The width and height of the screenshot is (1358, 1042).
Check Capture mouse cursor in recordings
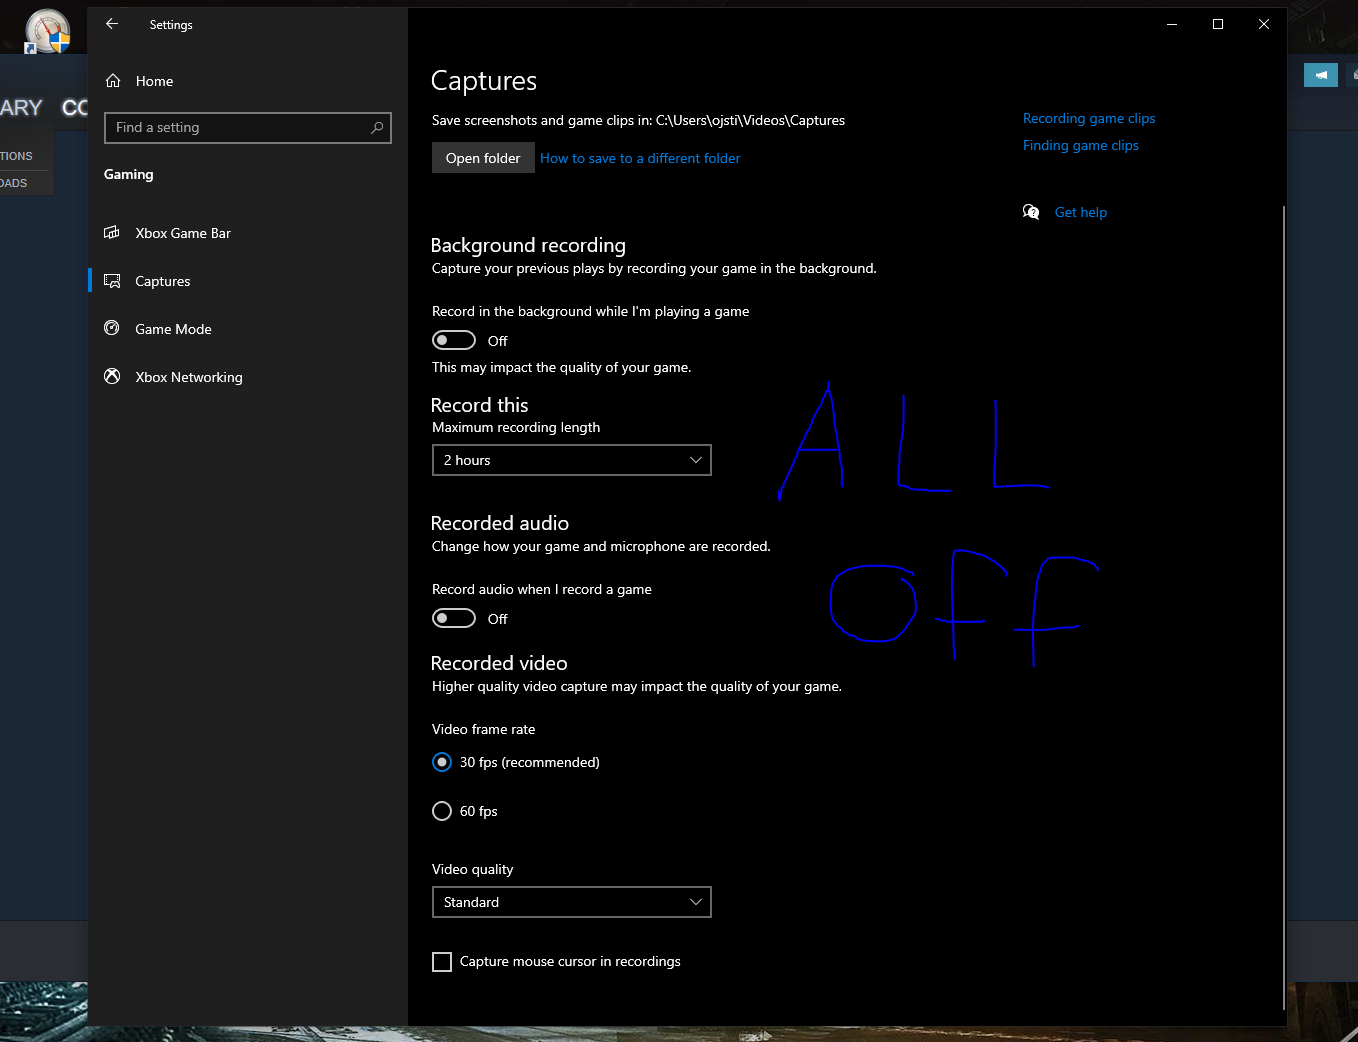coord(442,962)
